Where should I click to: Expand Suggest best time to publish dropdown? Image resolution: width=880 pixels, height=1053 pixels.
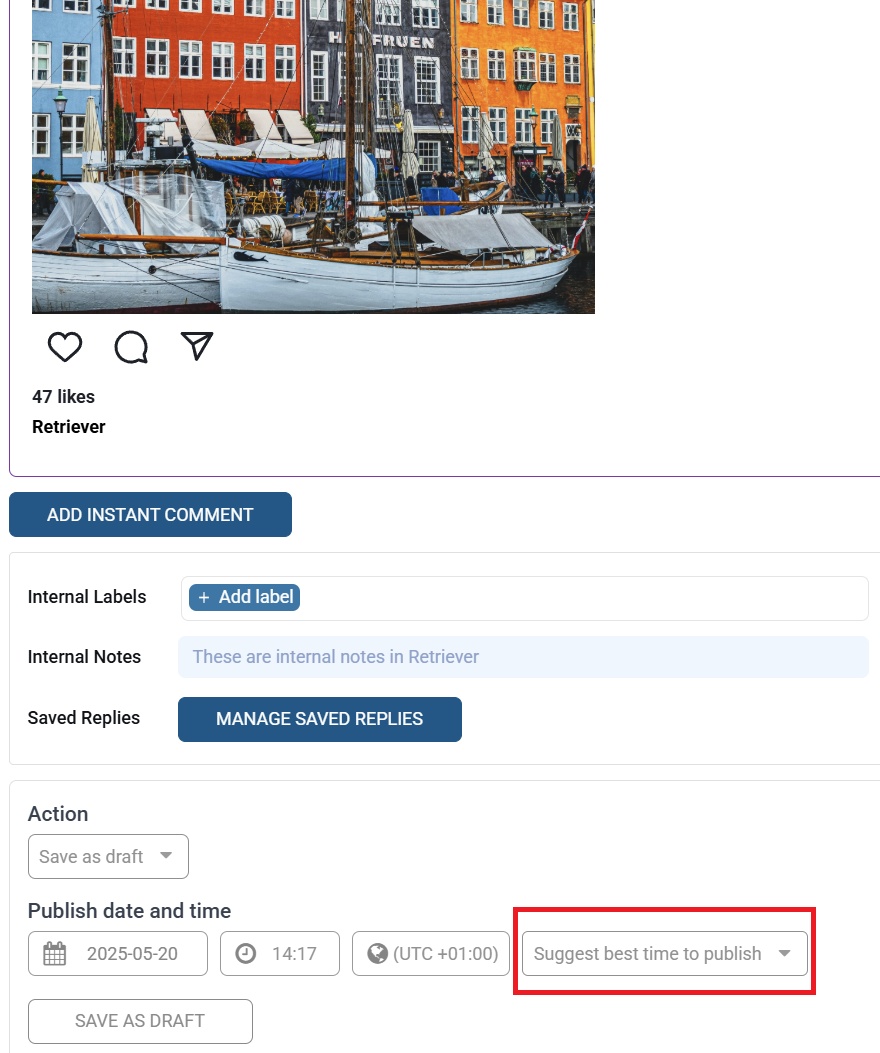[x=665, y=954]
